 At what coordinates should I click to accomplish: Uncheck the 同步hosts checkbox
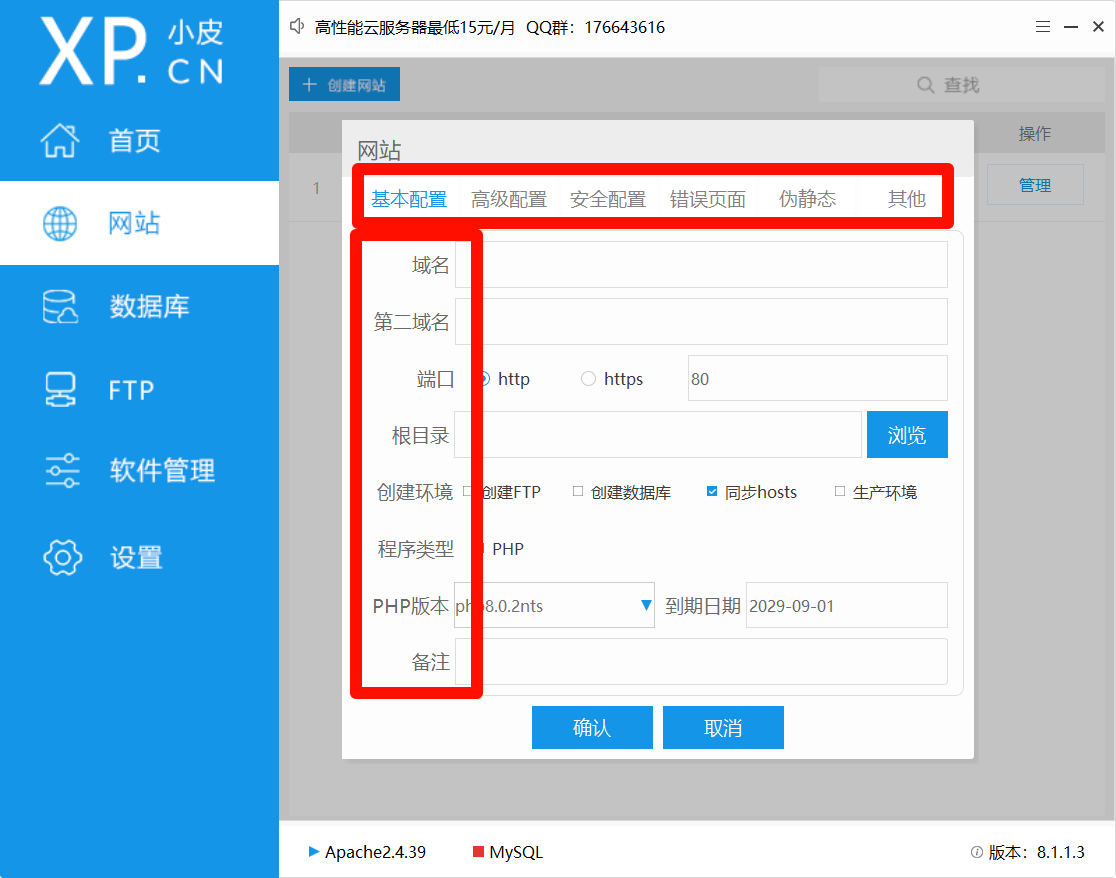tap(712, 491)
